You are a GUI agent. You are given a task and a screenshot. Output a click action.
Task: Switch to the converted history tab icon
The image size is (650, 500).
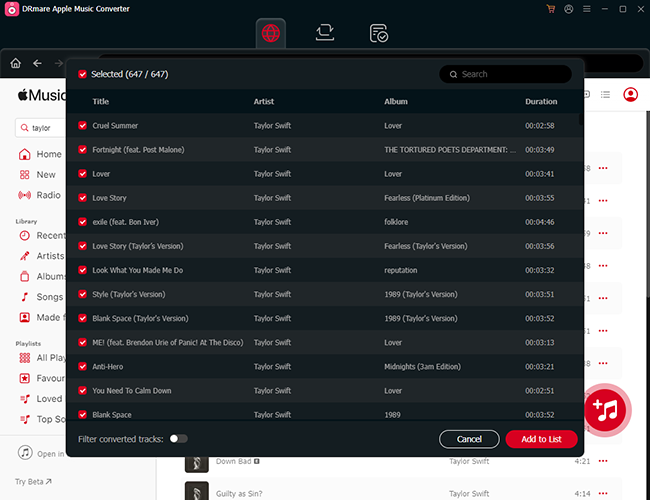click(x=378, y=33)
